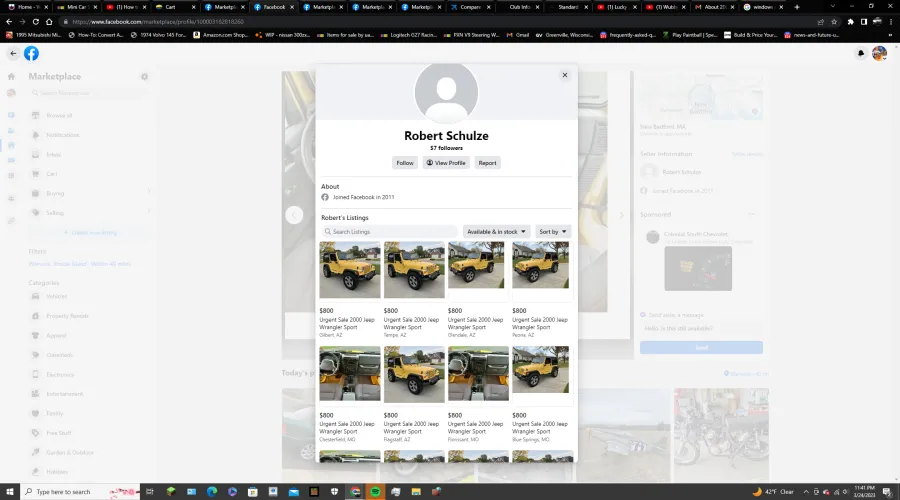Open View Profile for Robert Schulze
This screenshot has width=900, height=500.
click(x=446, y=163)
